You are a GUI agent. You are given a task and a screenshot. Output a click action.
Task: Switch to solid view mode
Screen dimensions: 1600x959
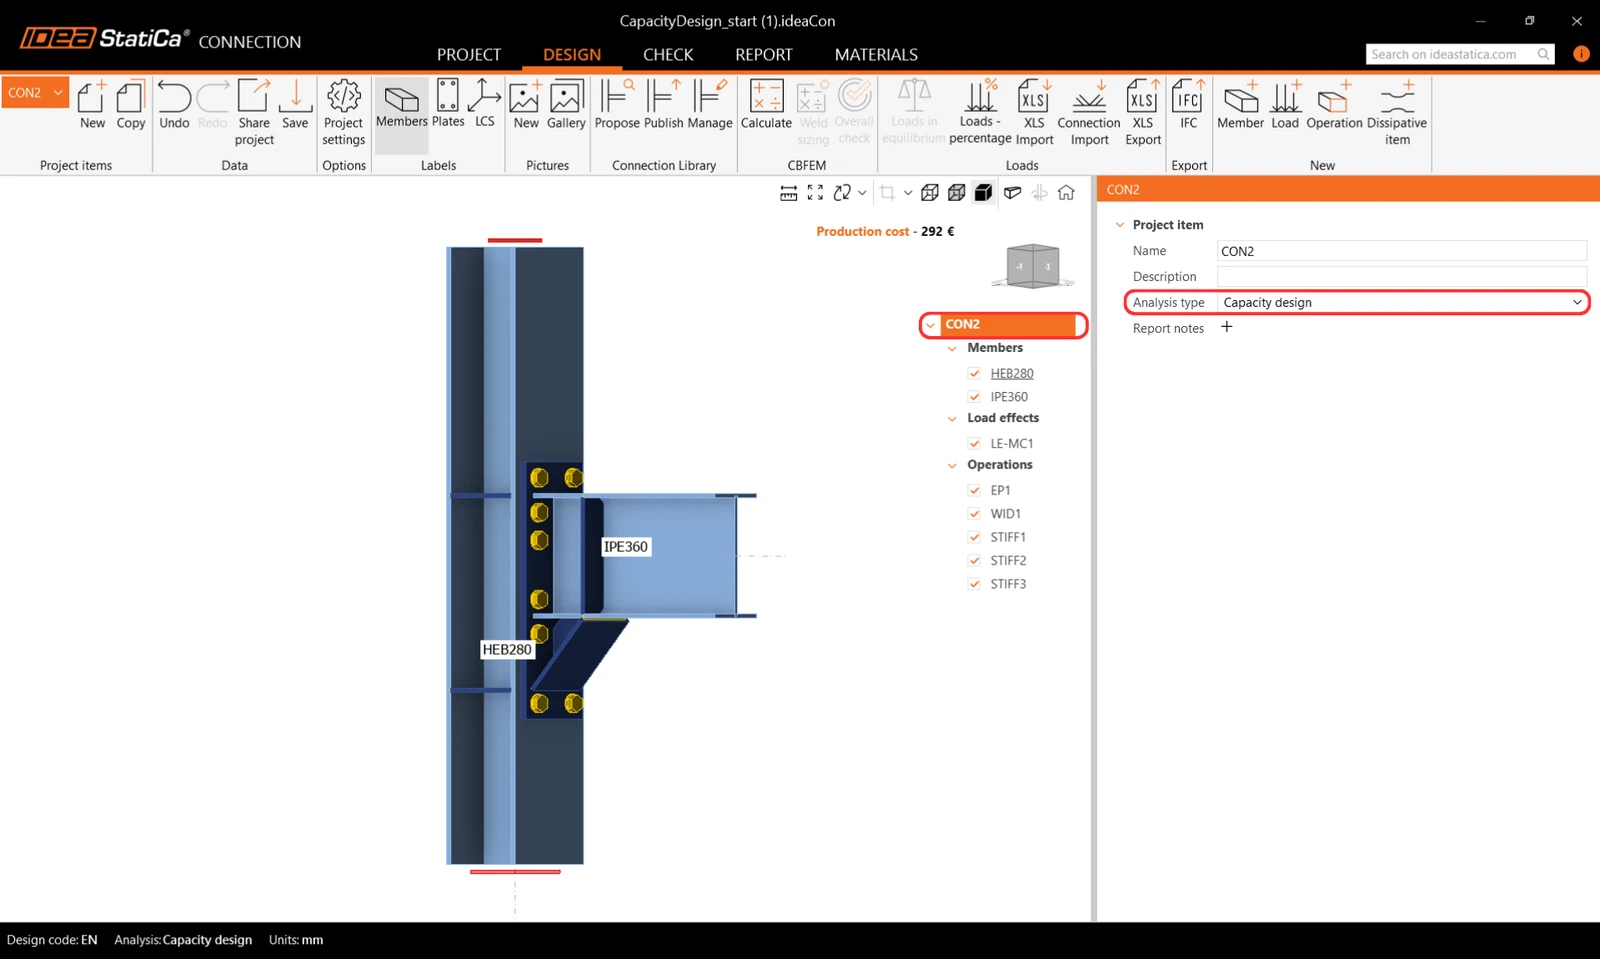(983, 193)
